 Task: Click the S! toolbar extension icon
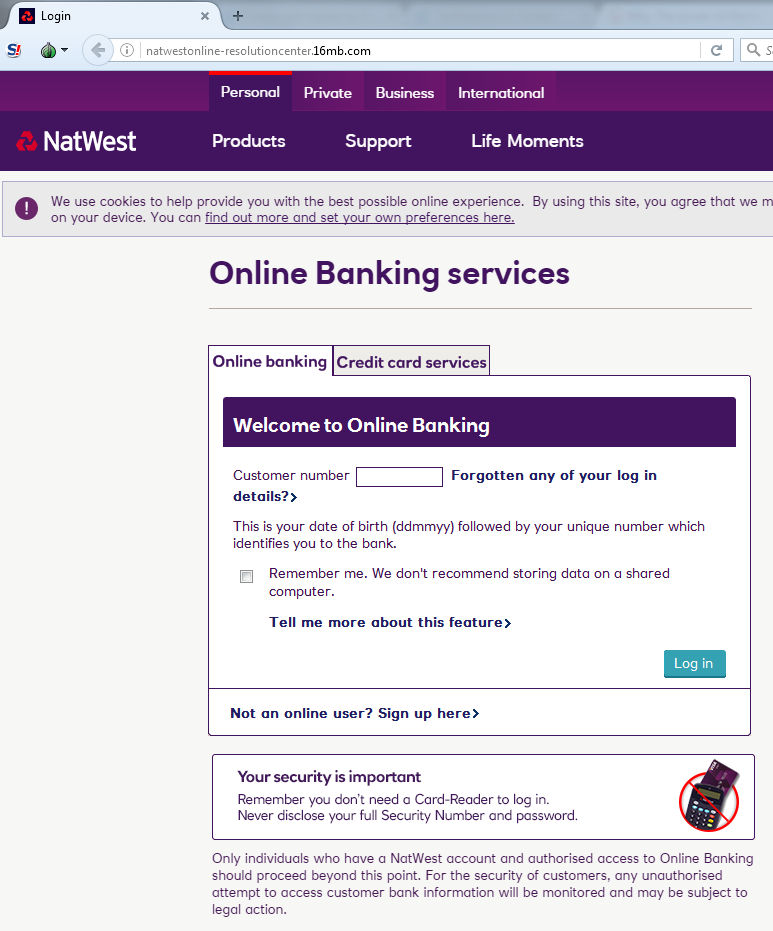tap(14, 50)
